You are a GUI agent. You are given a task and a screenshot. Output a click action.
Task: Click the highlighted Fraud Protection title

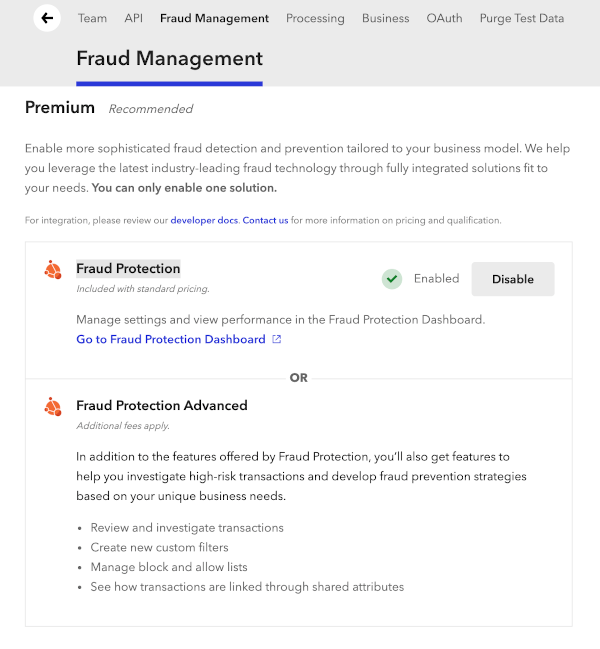(128, 268)
